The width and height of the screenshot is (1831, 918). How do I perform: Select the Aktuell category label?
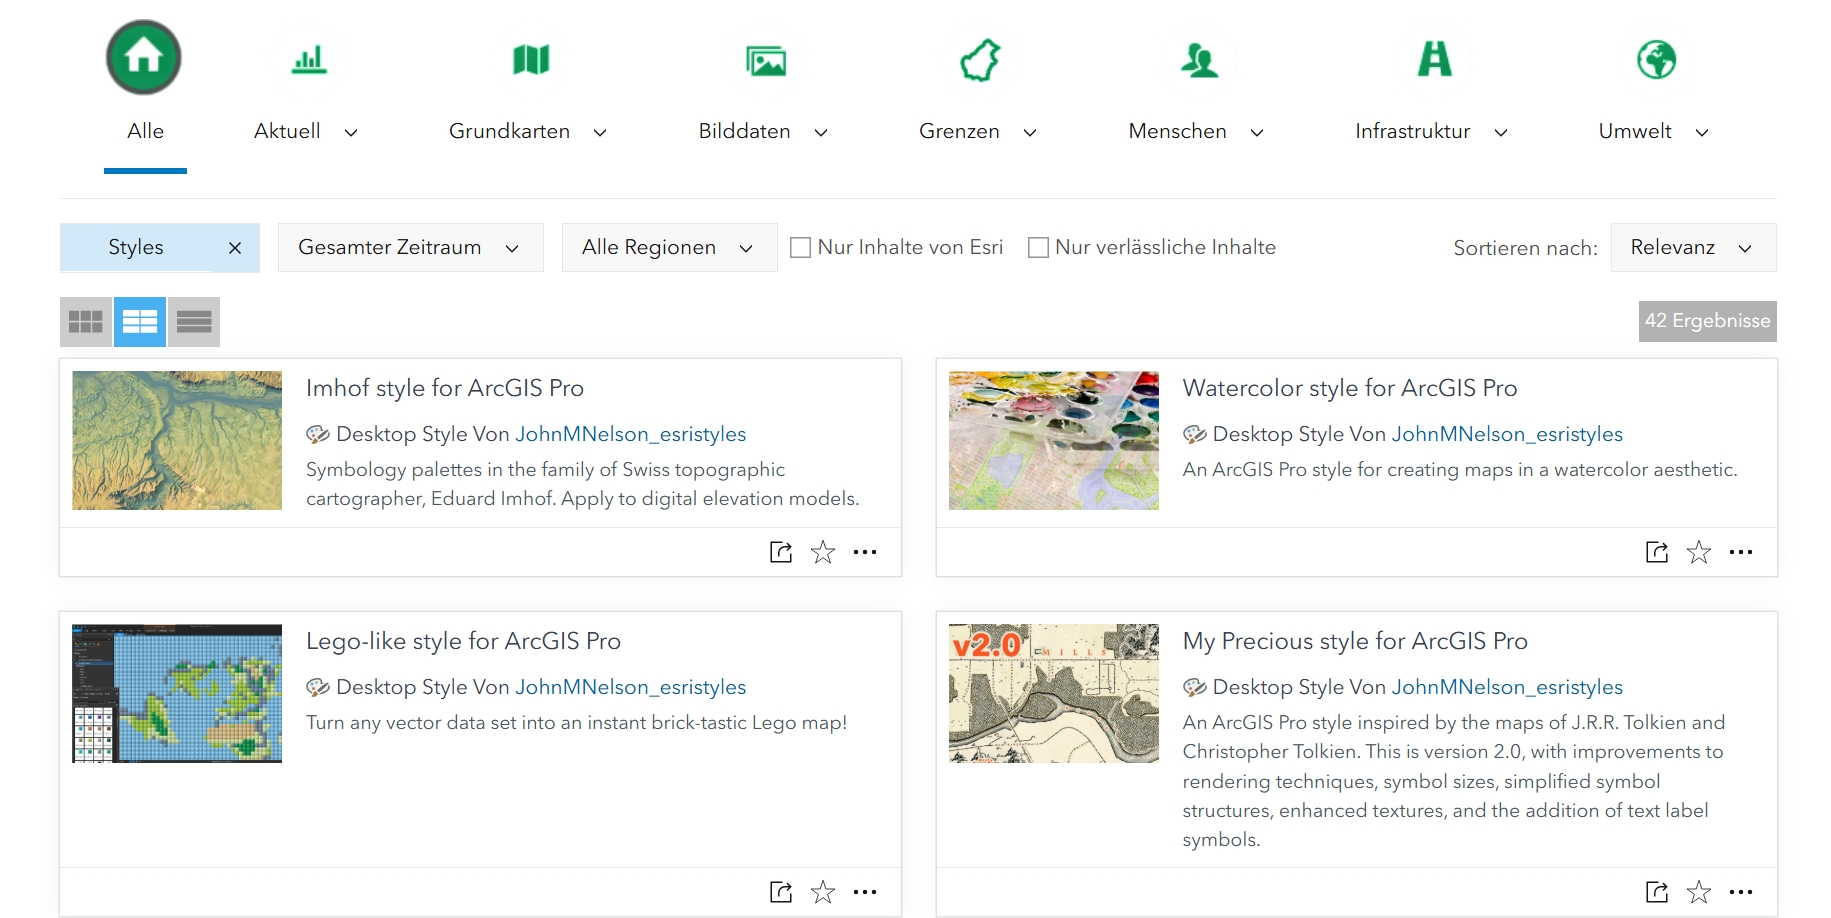coord(287,131)
